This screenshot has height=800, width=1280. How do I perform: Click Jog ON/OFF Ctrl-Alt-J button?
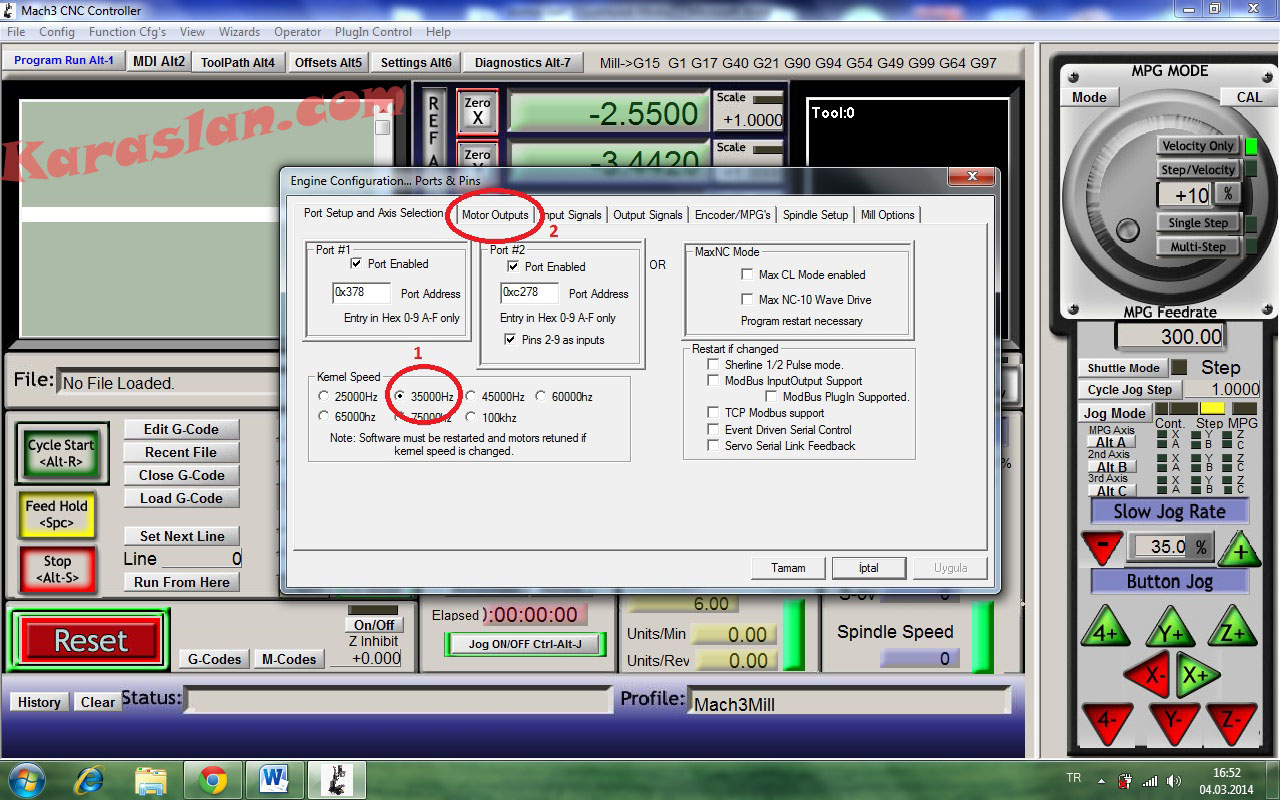click(x=525, y=644)
